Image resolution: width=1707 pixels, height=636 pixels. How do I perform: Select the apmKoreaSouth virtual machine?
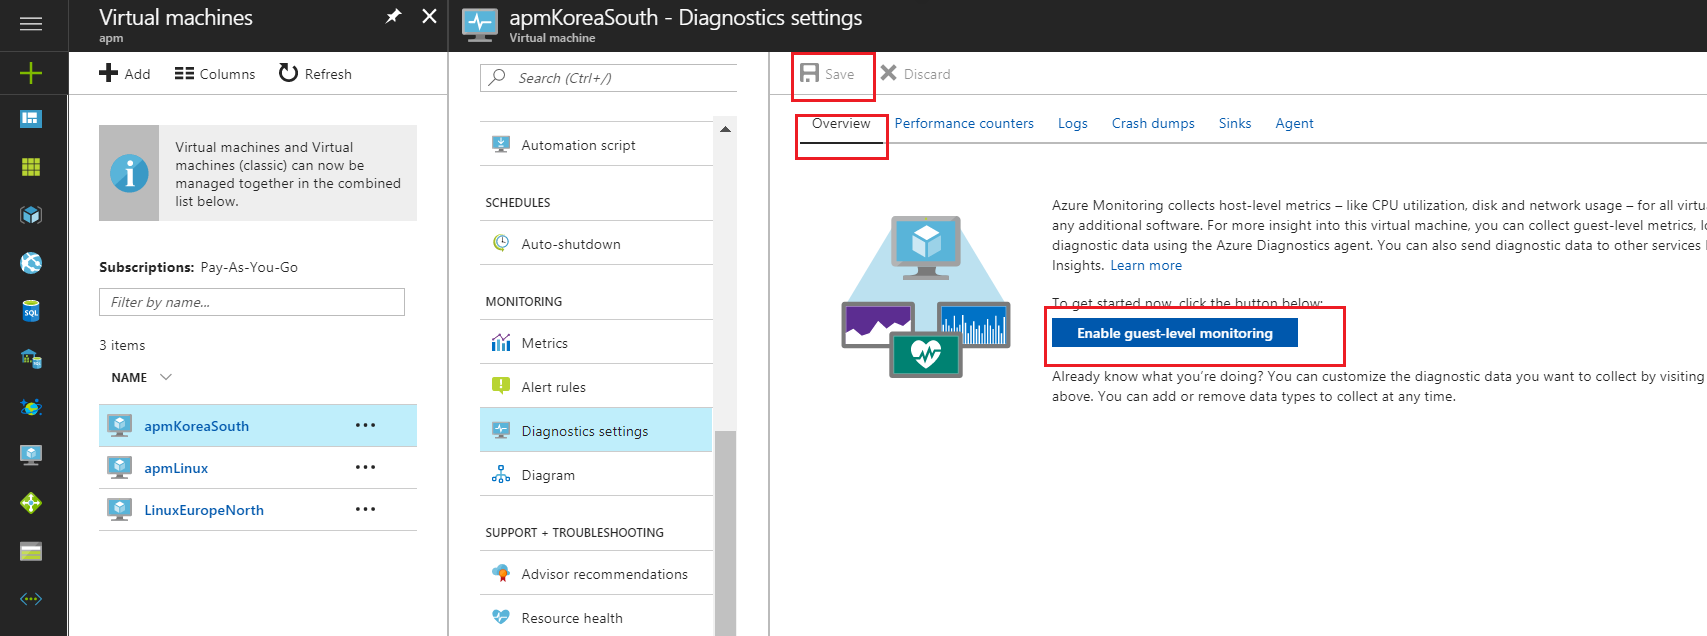coord(196,426)
